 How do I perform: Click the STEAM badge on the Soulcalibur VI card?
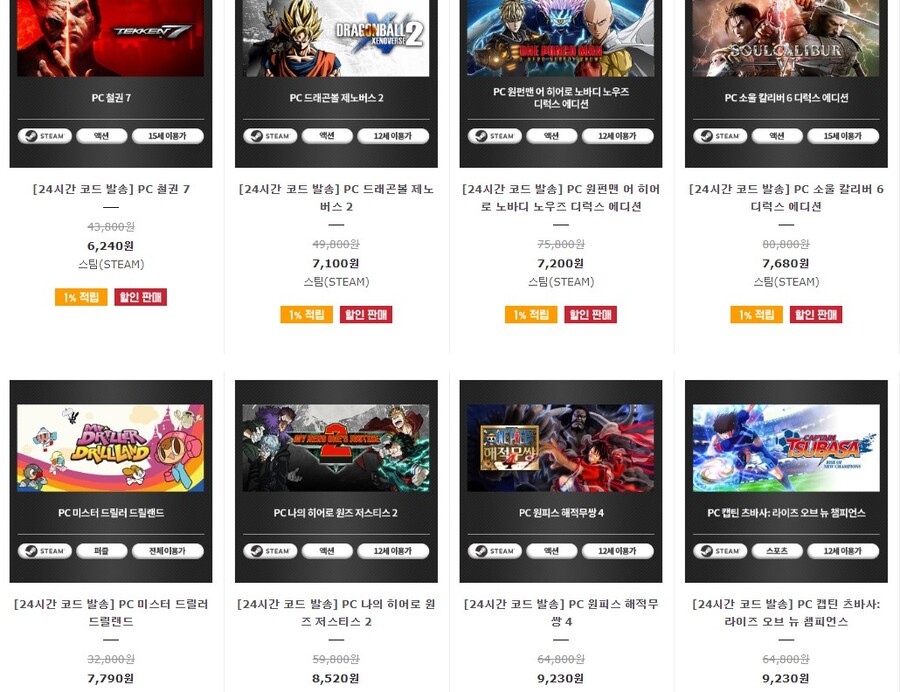720,136
